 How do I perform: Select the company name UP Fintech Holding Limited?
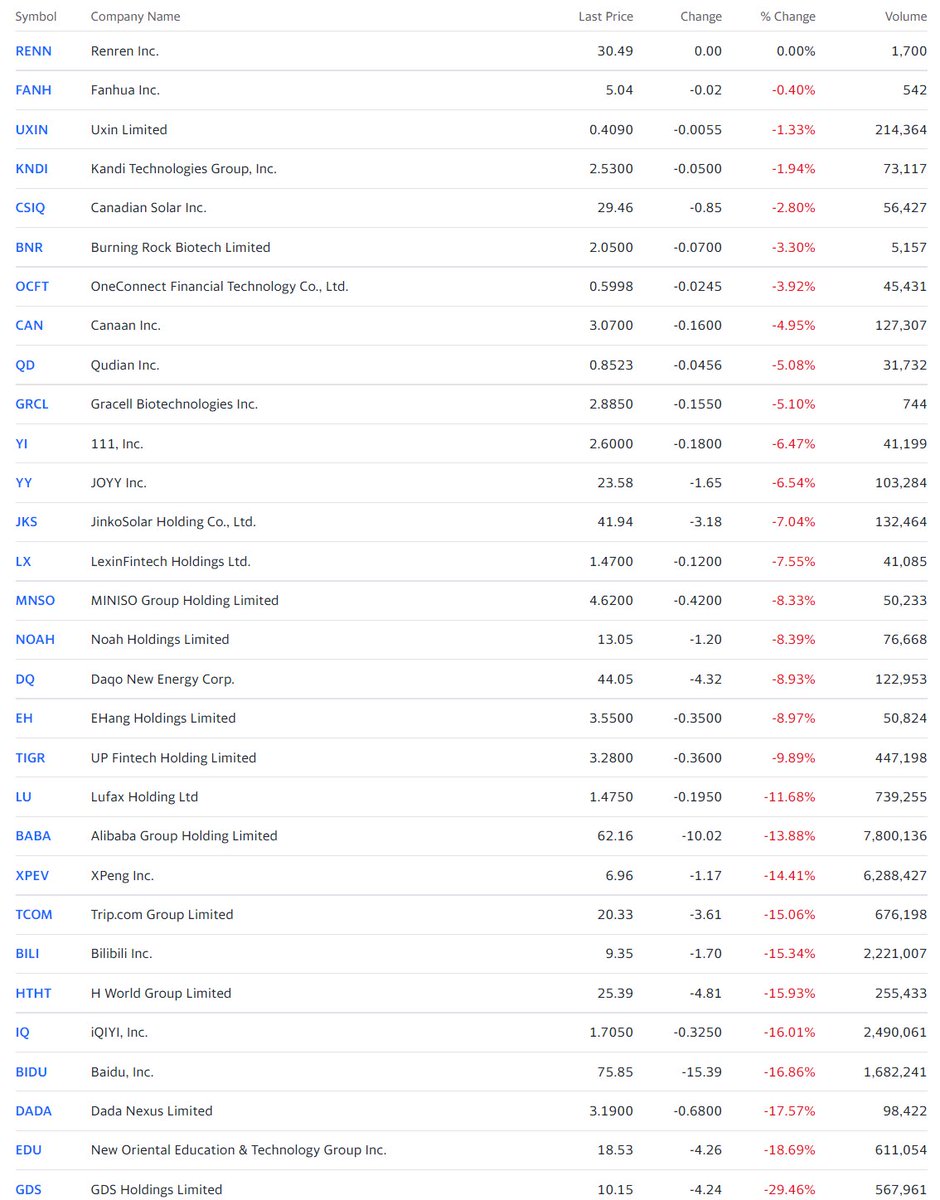(x=174, y=757)
